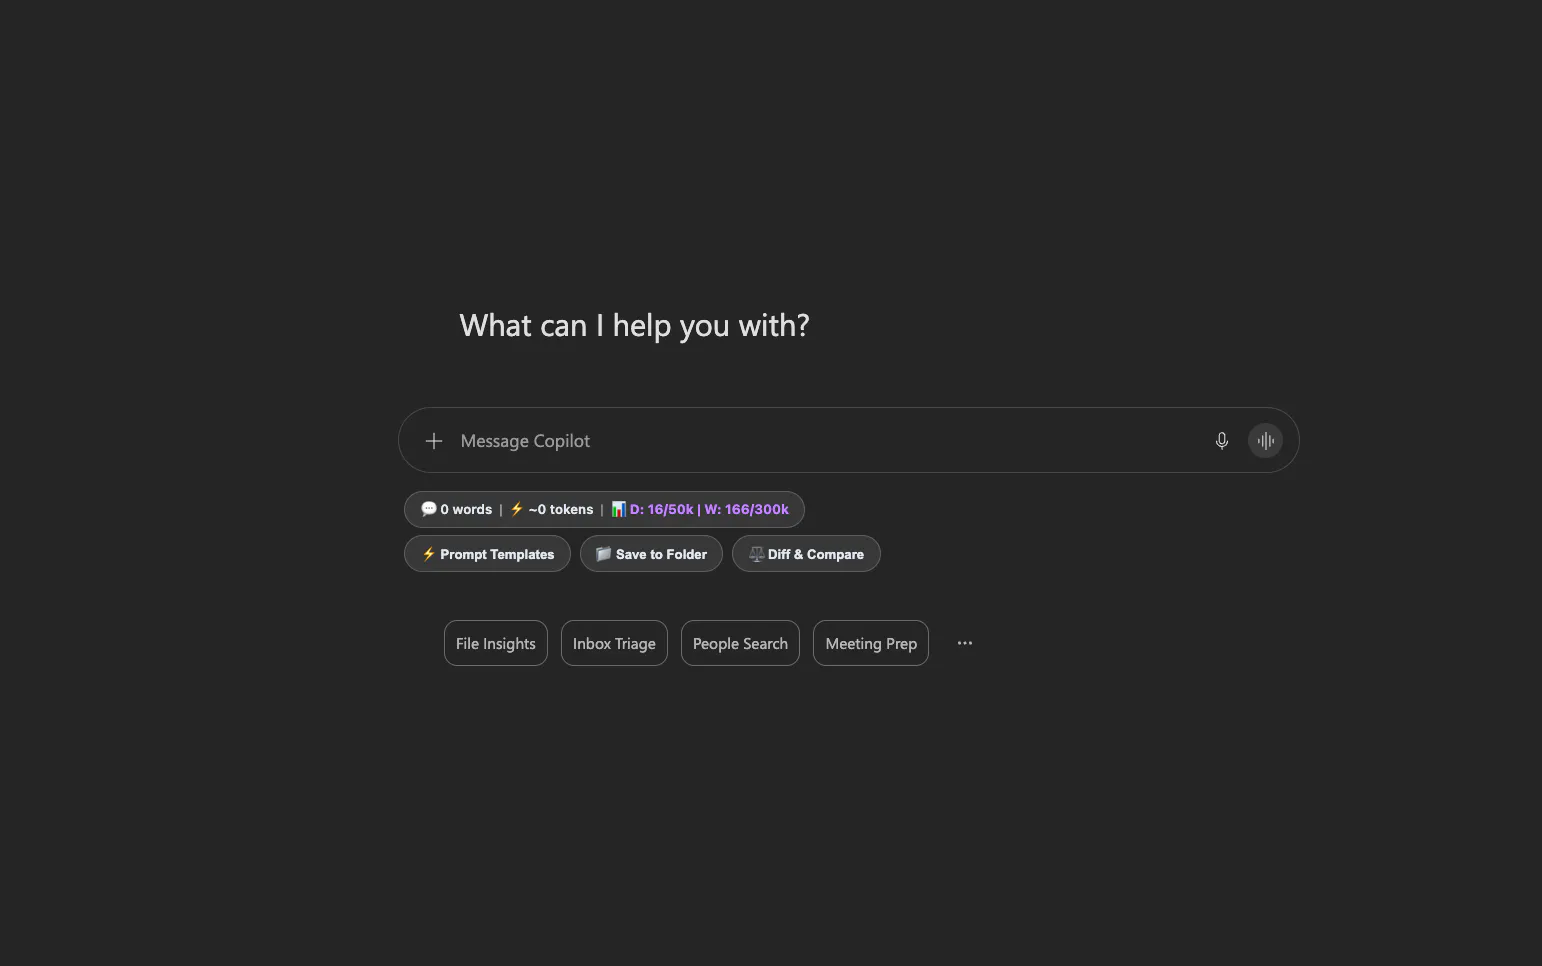Open Prompt Templates
1542x966 pixels.
pos(487,554)
